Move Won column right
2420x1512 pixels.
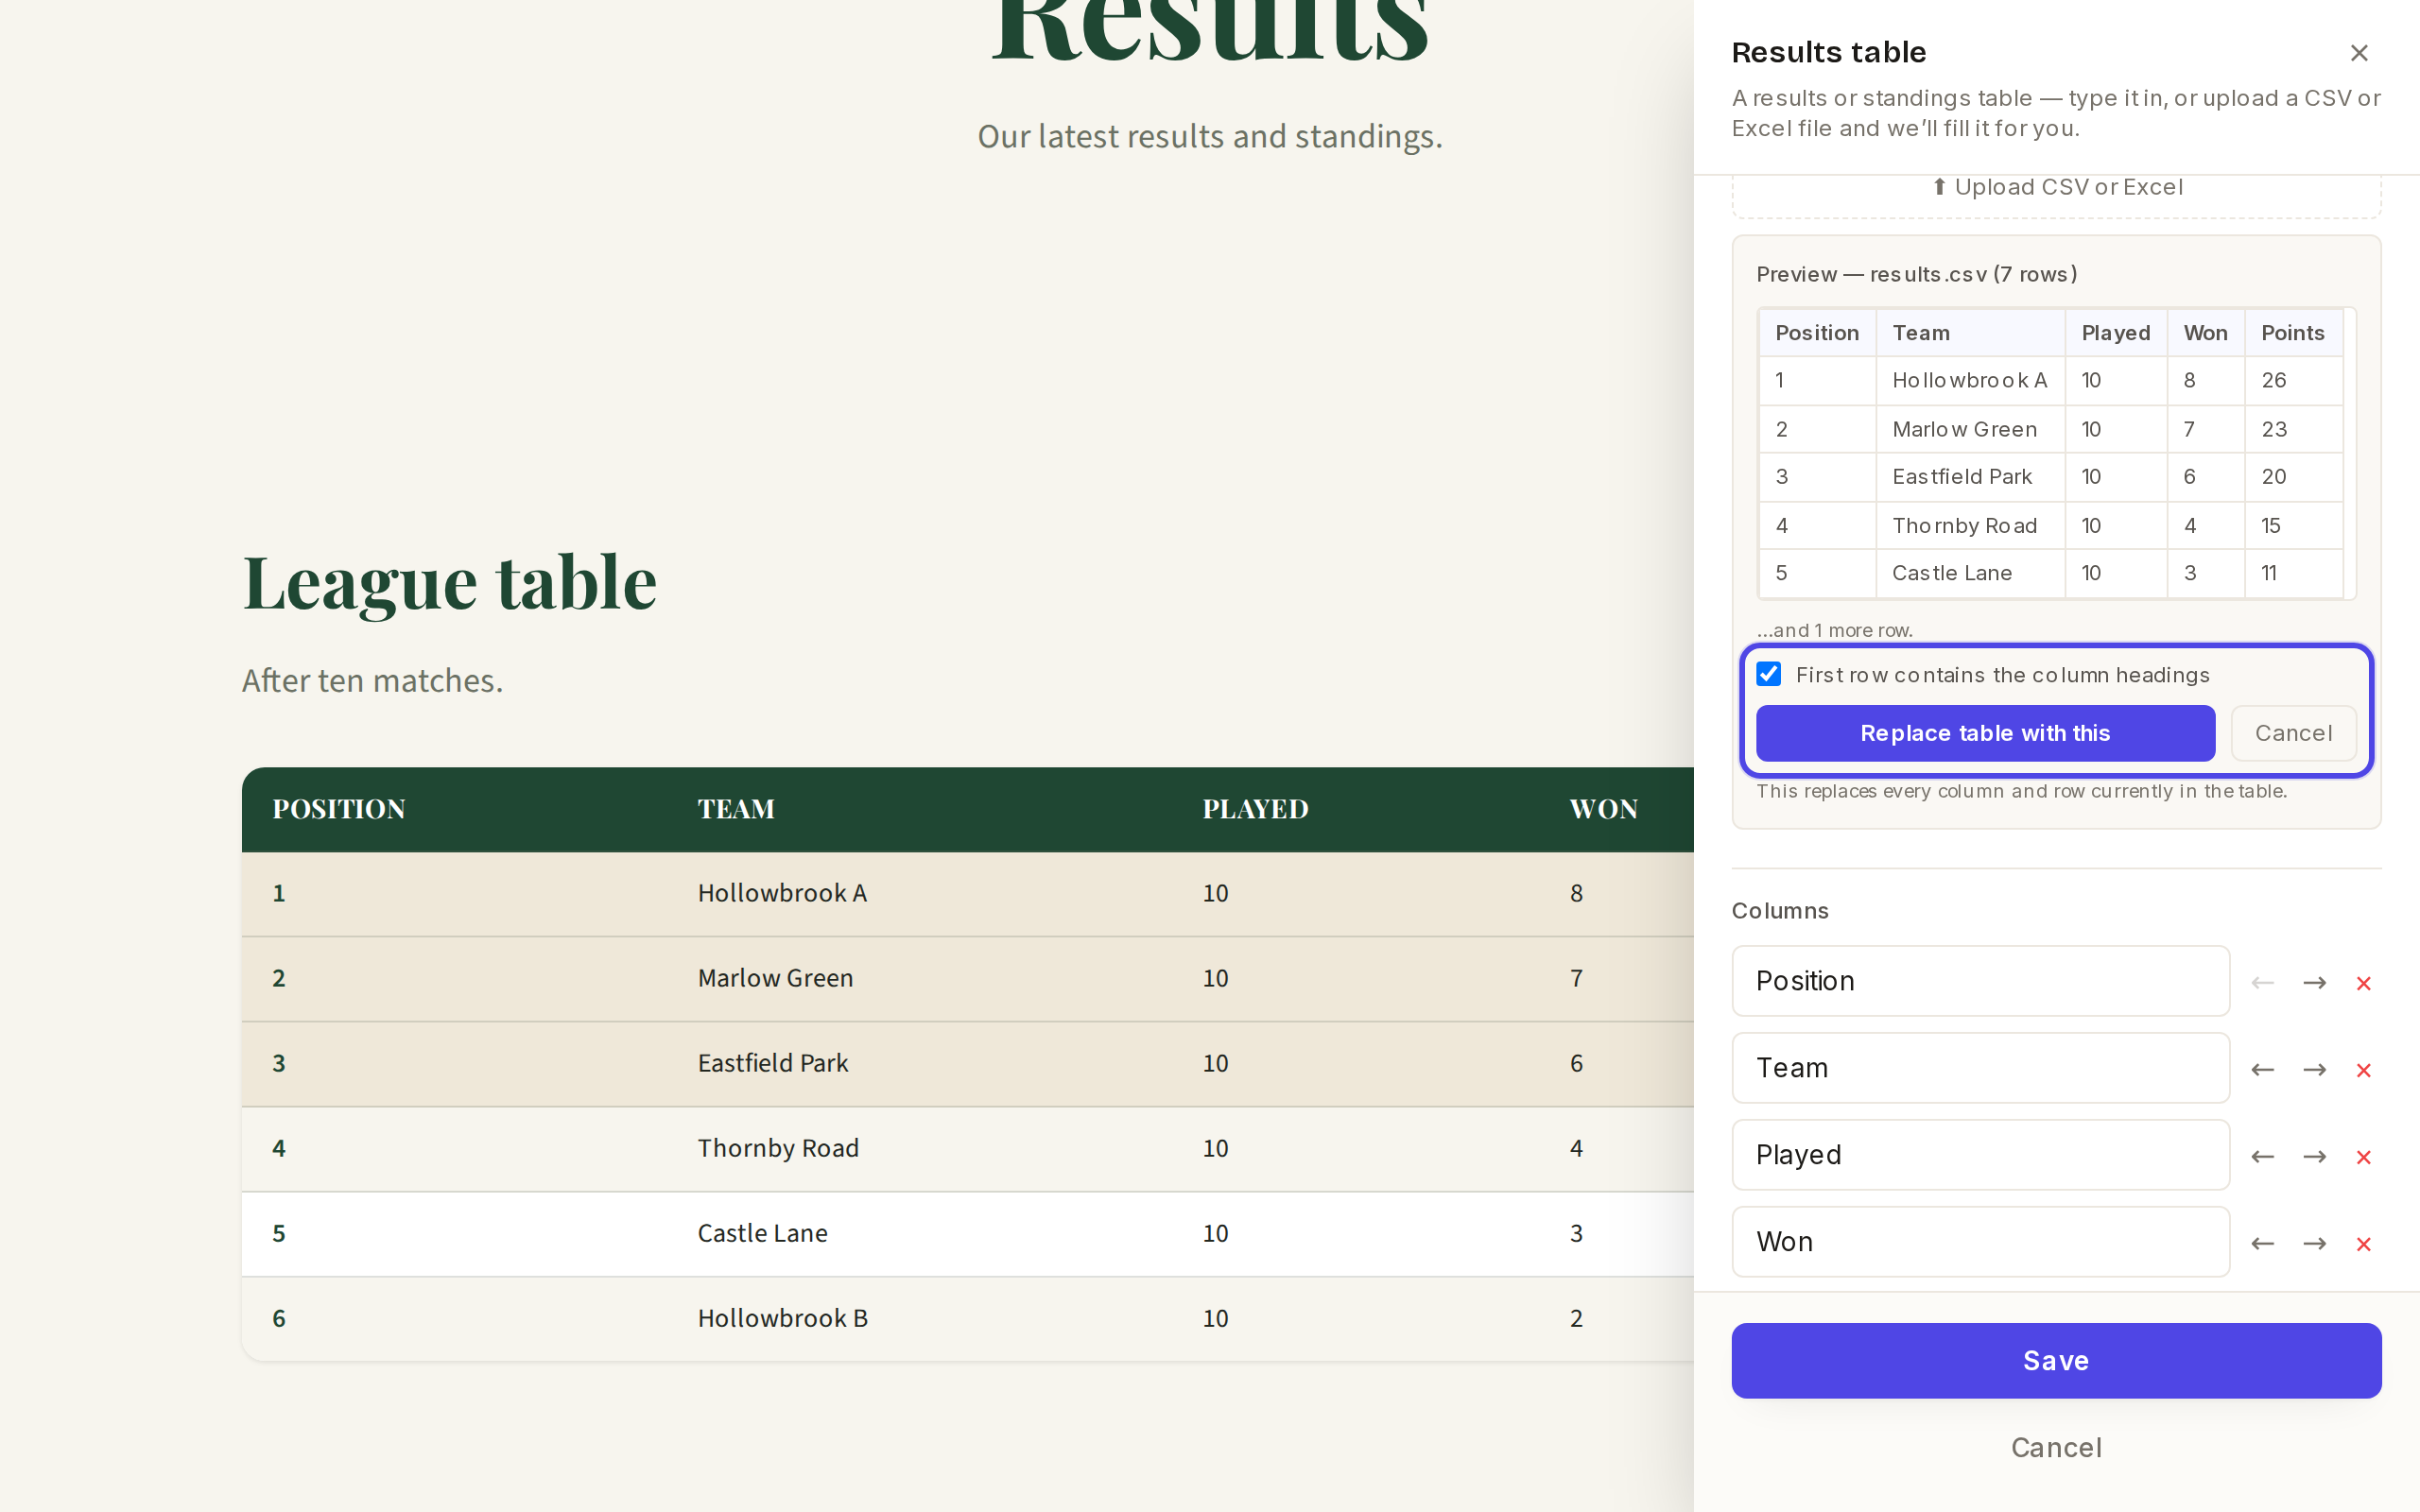coord(2314,1244)
